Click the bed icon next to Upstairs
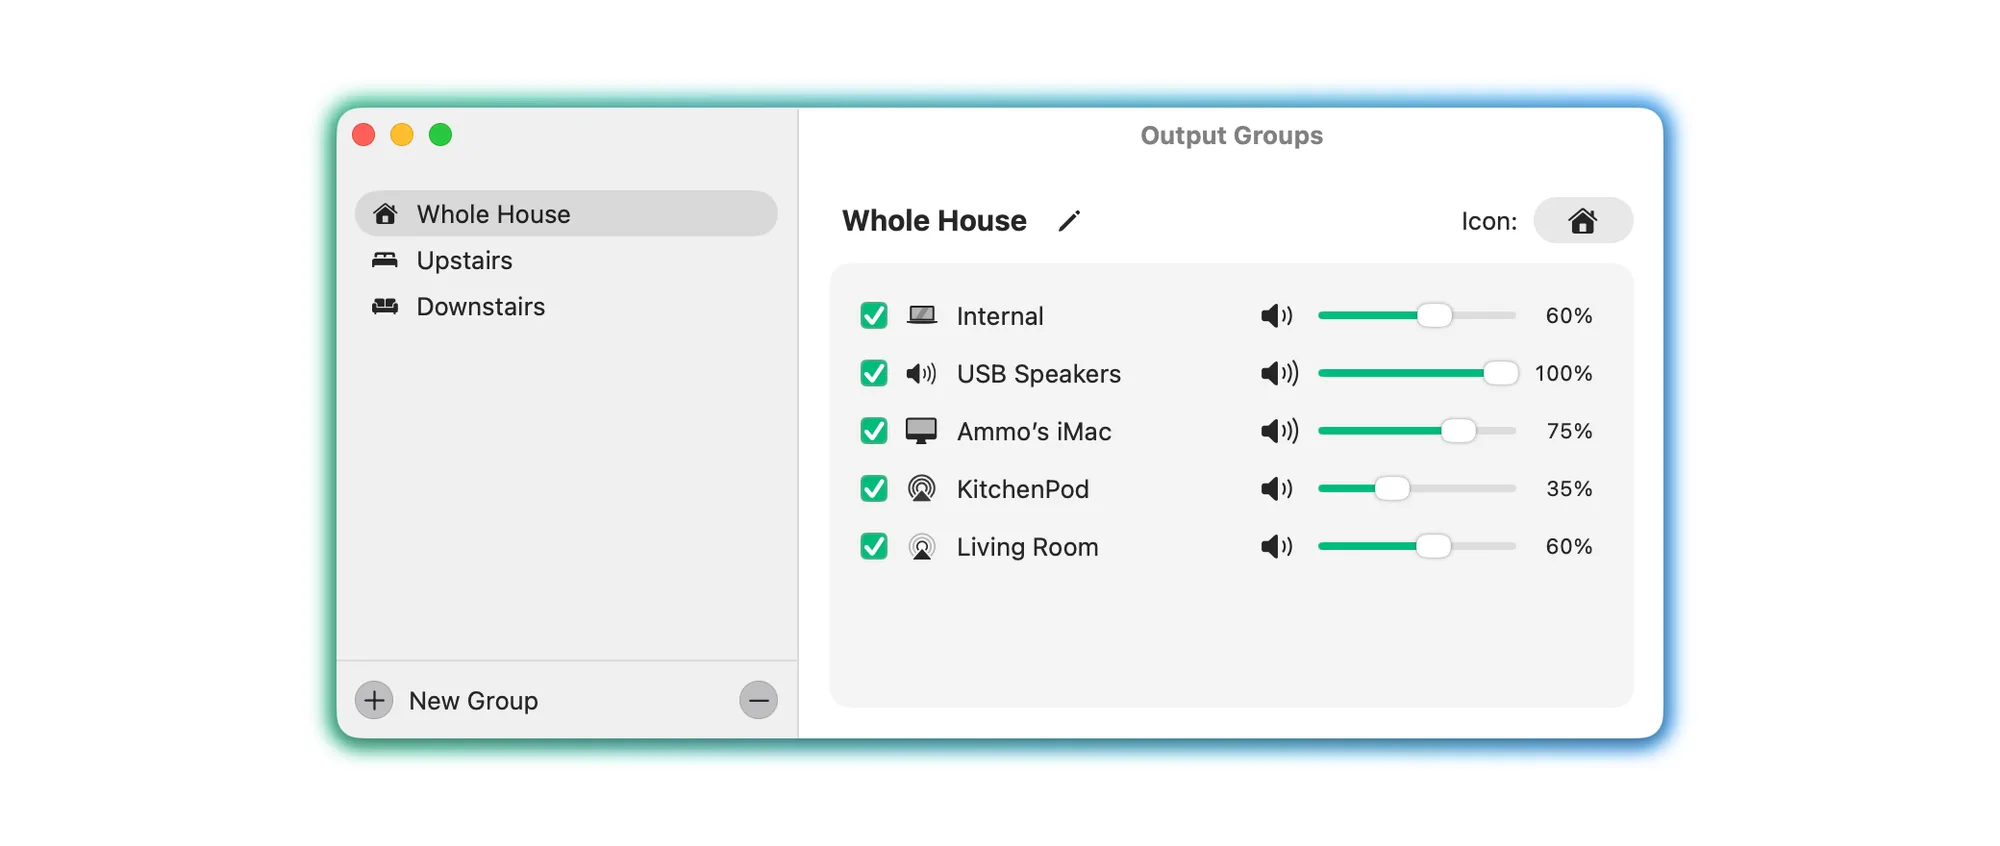The width and height of the screenshot is (2000, 846). coord(385,260)
